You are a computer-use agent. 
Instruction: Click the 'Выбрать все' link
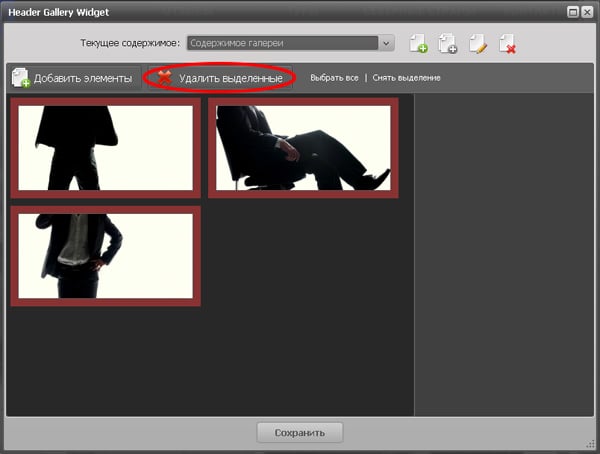(334, 78)
